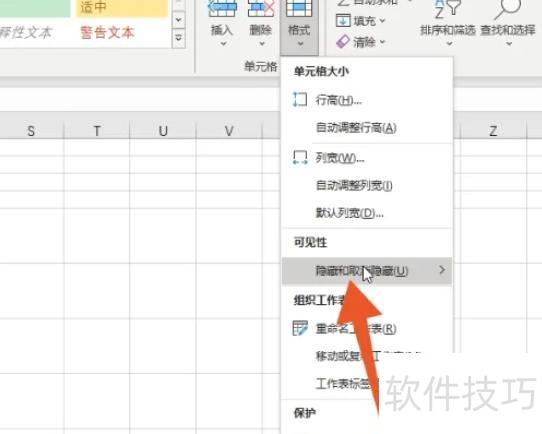542x434 pixels.
Task: Click the Rename Sheet icon
Action: (x=300, y=328)
